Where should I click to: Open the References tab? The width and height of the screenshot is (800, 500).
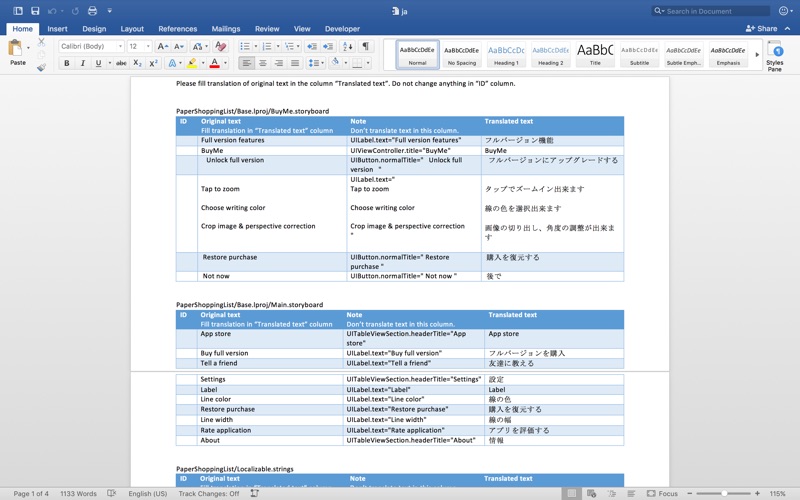tap(178, 29)
